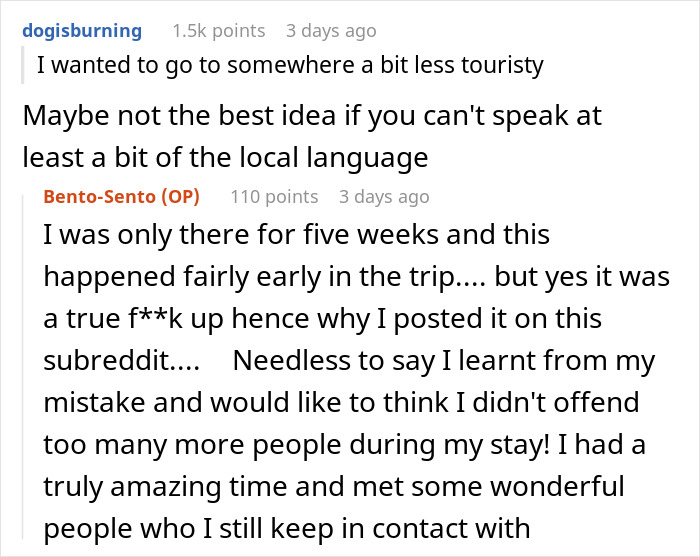Click the 'Maybe not the best idea' comment text

(181, 116)
